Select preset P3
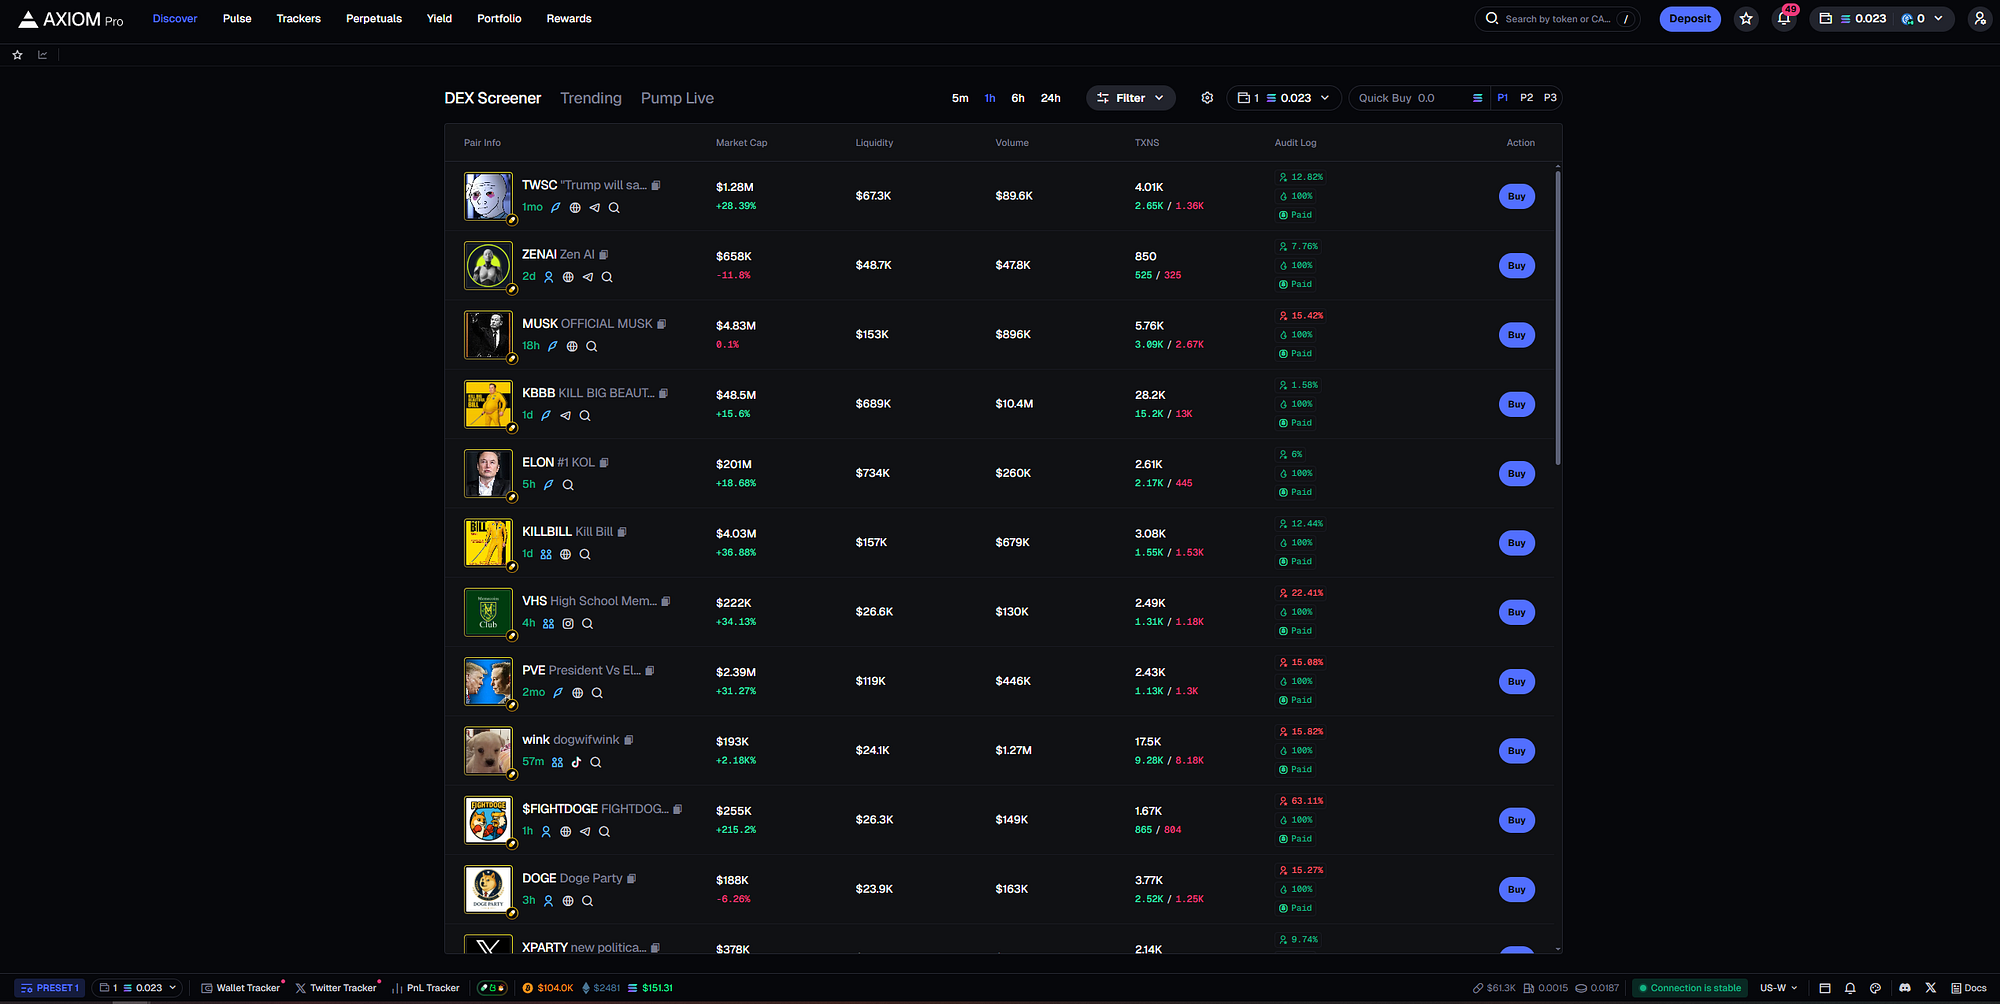The image size is (2000, 1004). pos(1550,98)
